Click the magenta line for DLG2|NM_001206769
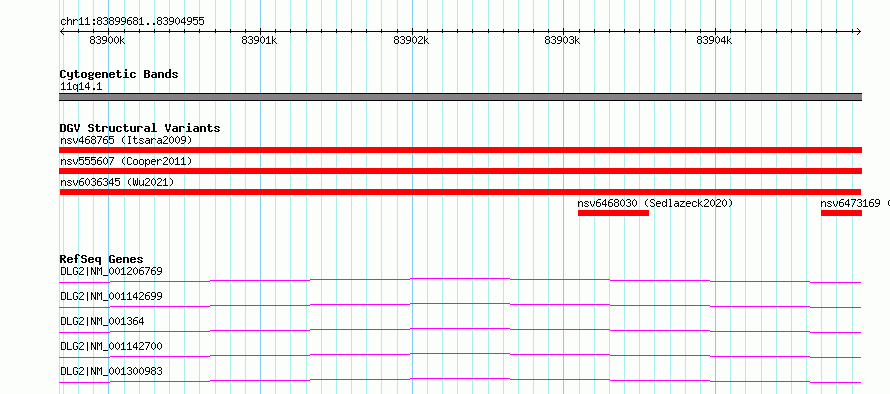This screenshot has height=394, width=890. click(x=460, y=280)
